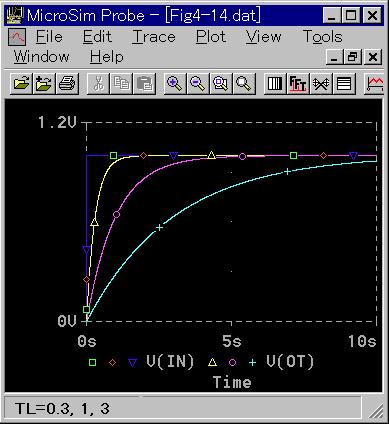Click the Cut scissors icon
This screenshot has width=389, height=424.
coord(98,83)
